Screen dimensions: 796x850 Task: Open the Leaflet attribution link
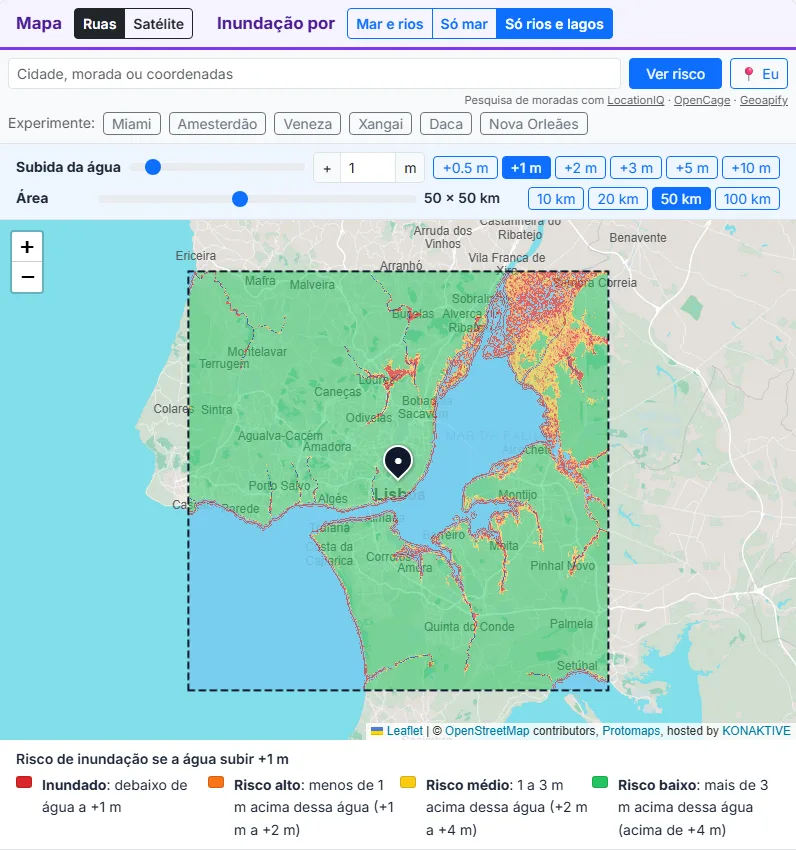pyautogui.click(x=405, y=731)
